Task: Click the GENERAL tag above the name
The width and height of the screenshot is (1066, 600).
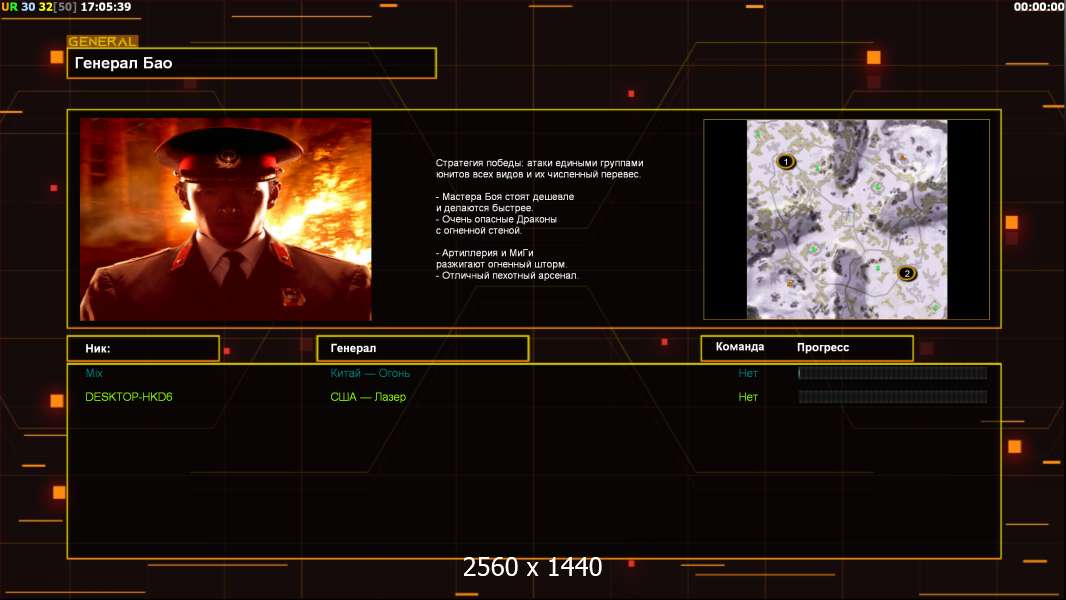Action: click(102, 42)
